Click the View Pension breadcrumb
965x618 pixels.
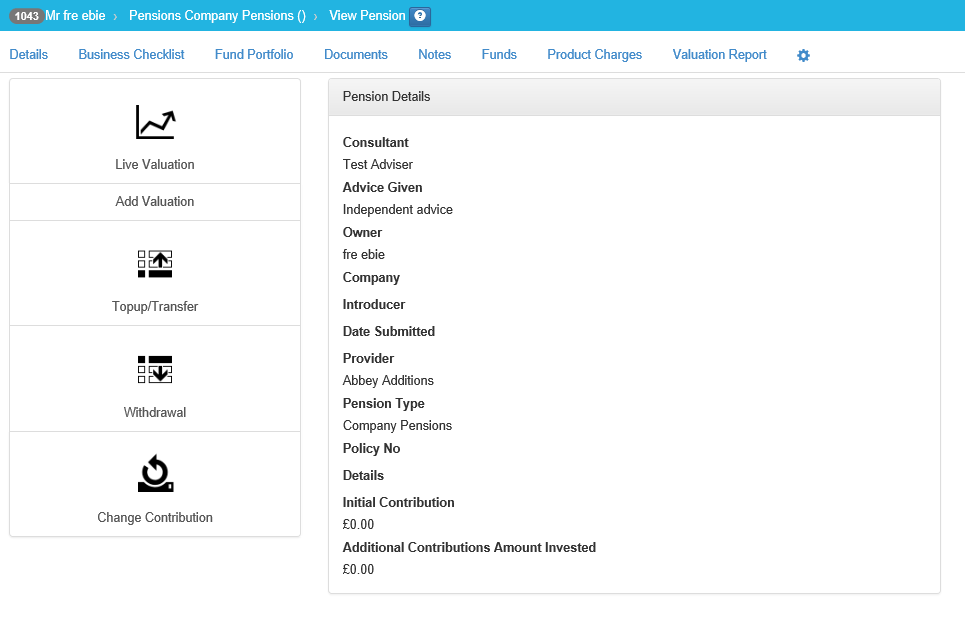coord(367,16)
